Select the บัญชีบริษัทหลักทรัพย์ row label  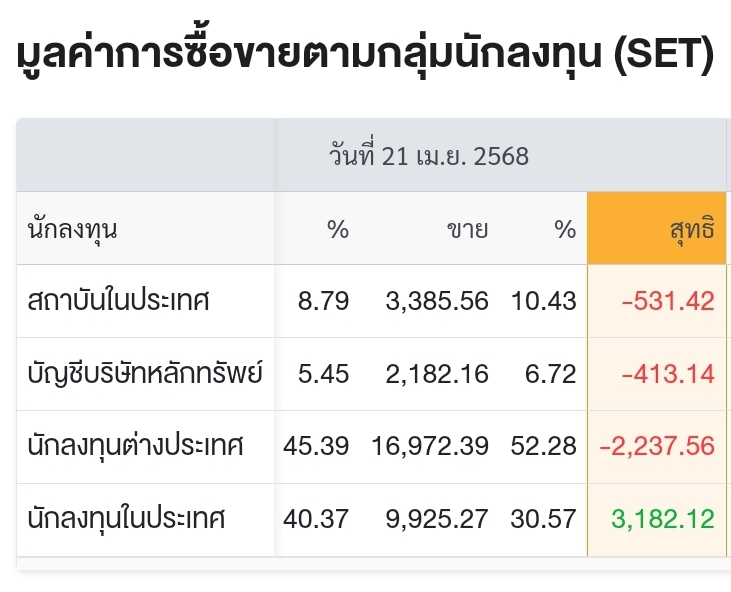[145, 373]
